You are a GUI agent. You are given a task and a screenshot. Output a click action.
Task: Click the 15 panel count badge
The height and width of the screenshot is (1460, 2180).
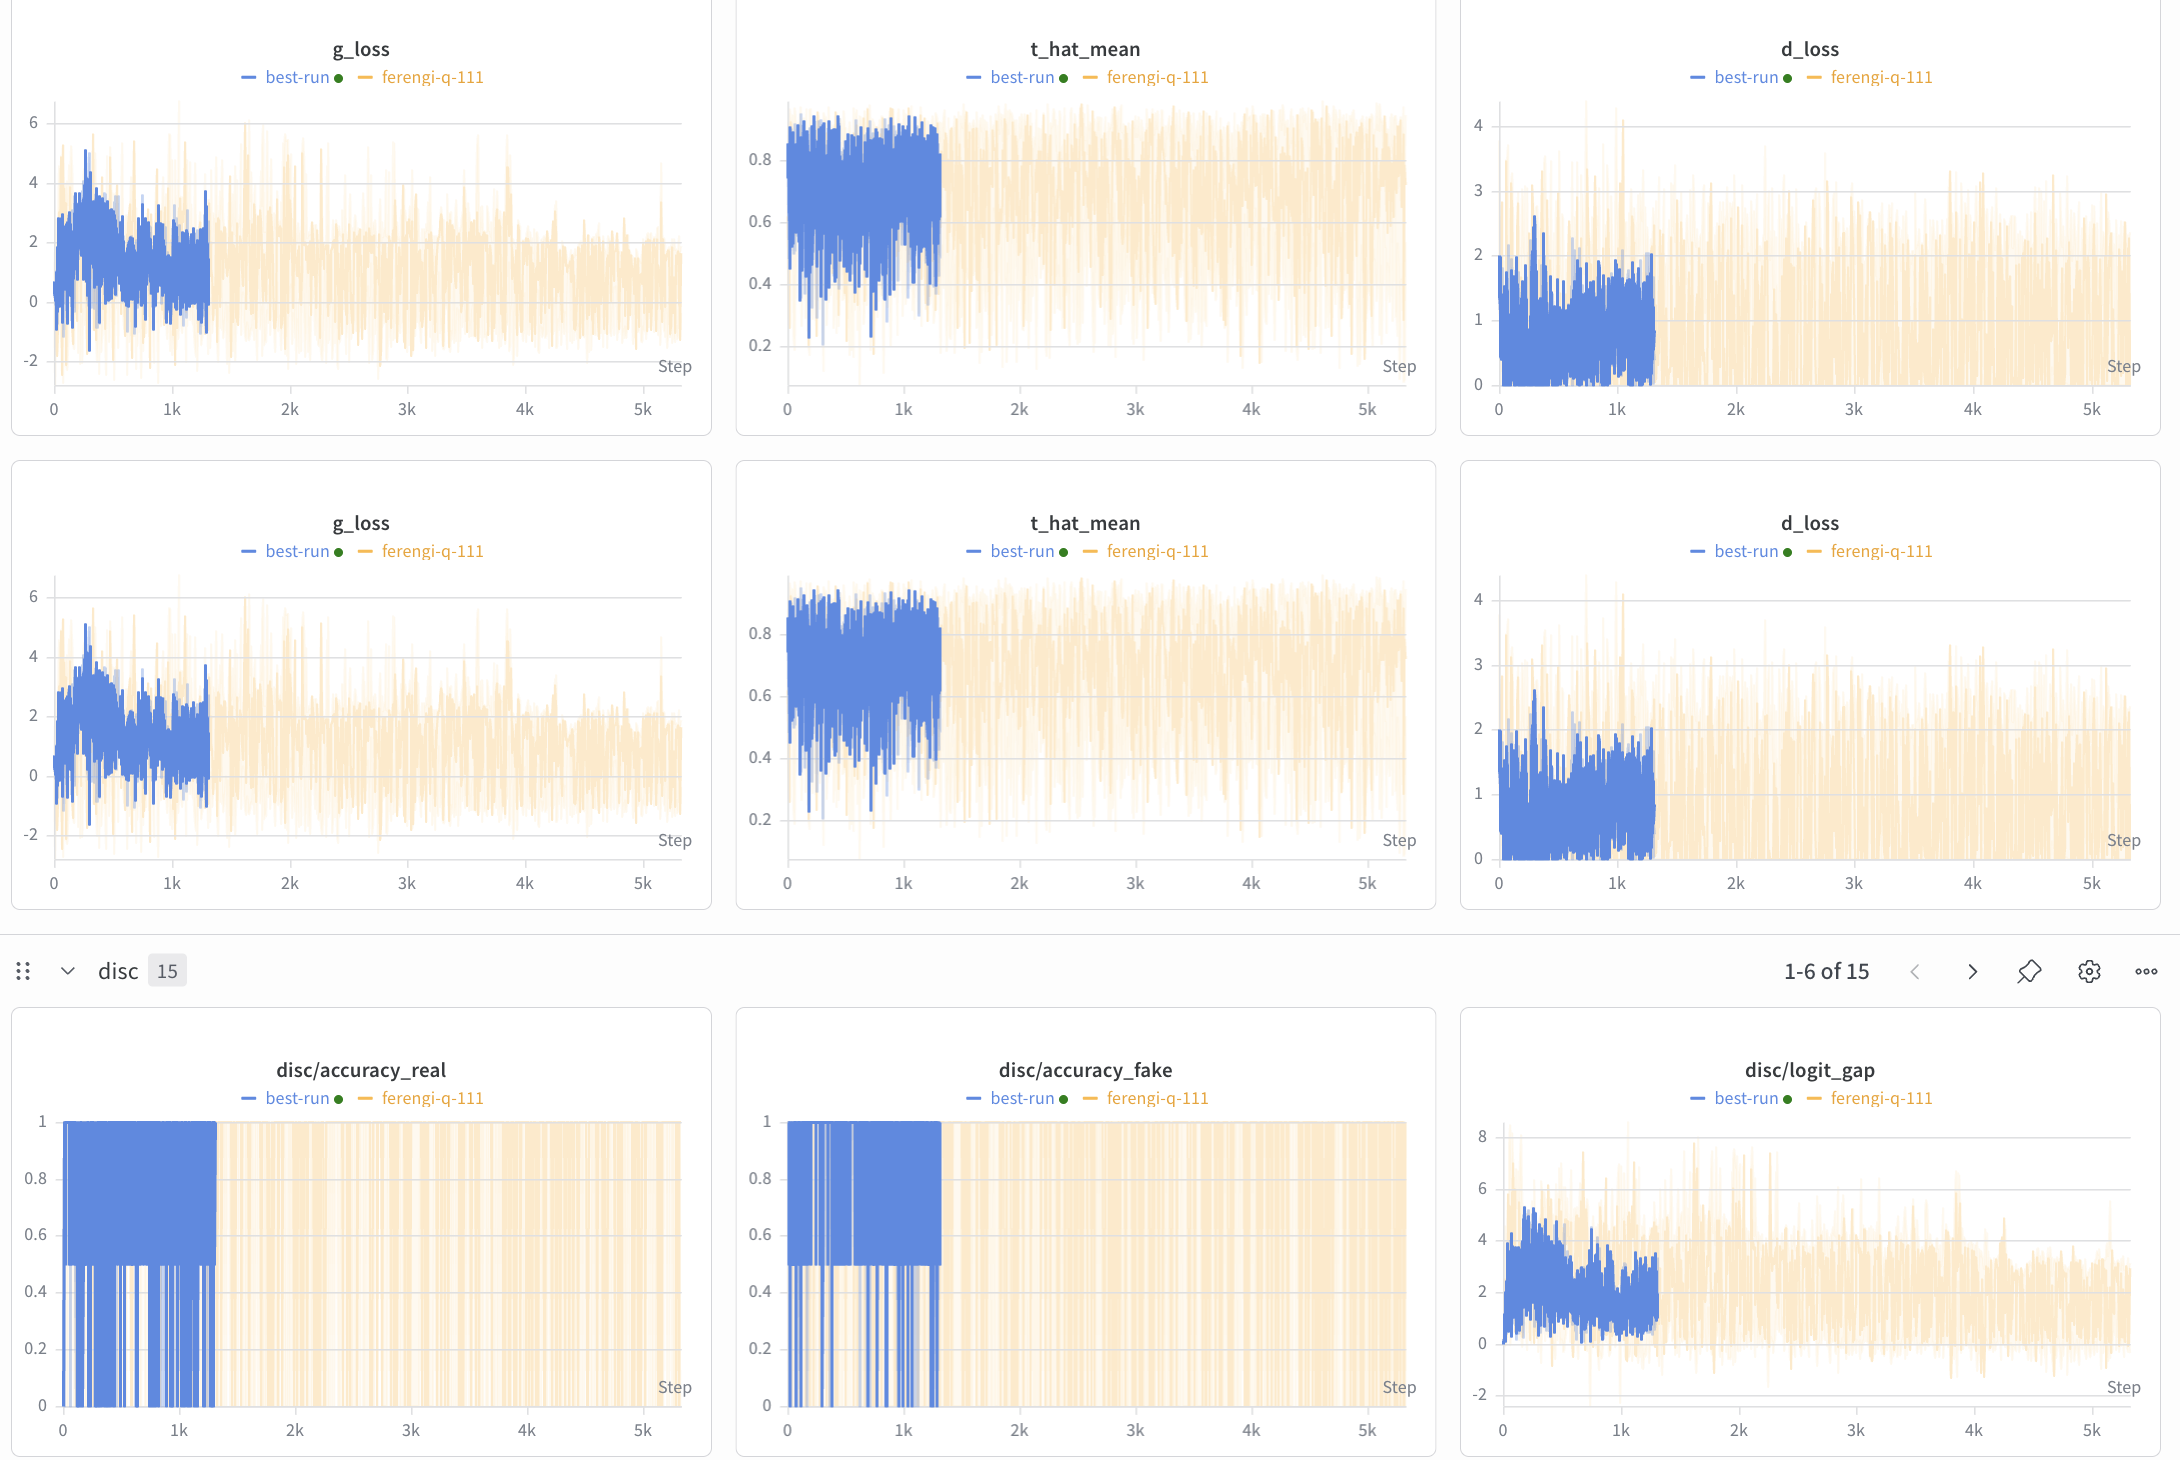pos(167,971)
